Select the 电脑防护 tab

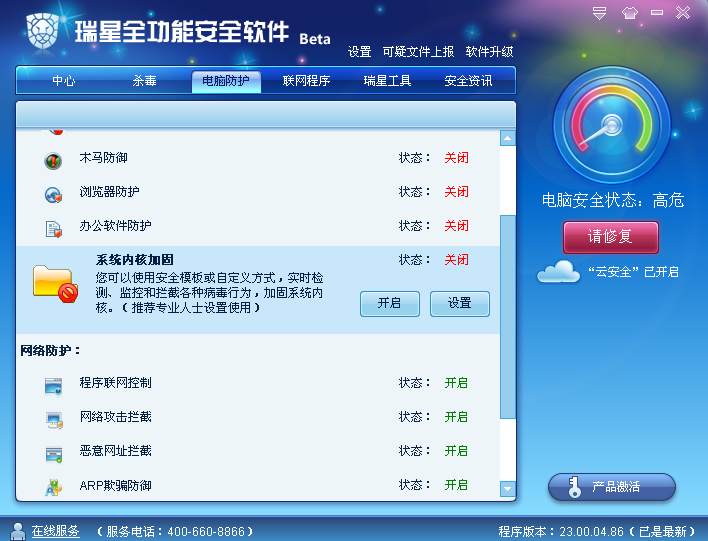pos(226,81)
